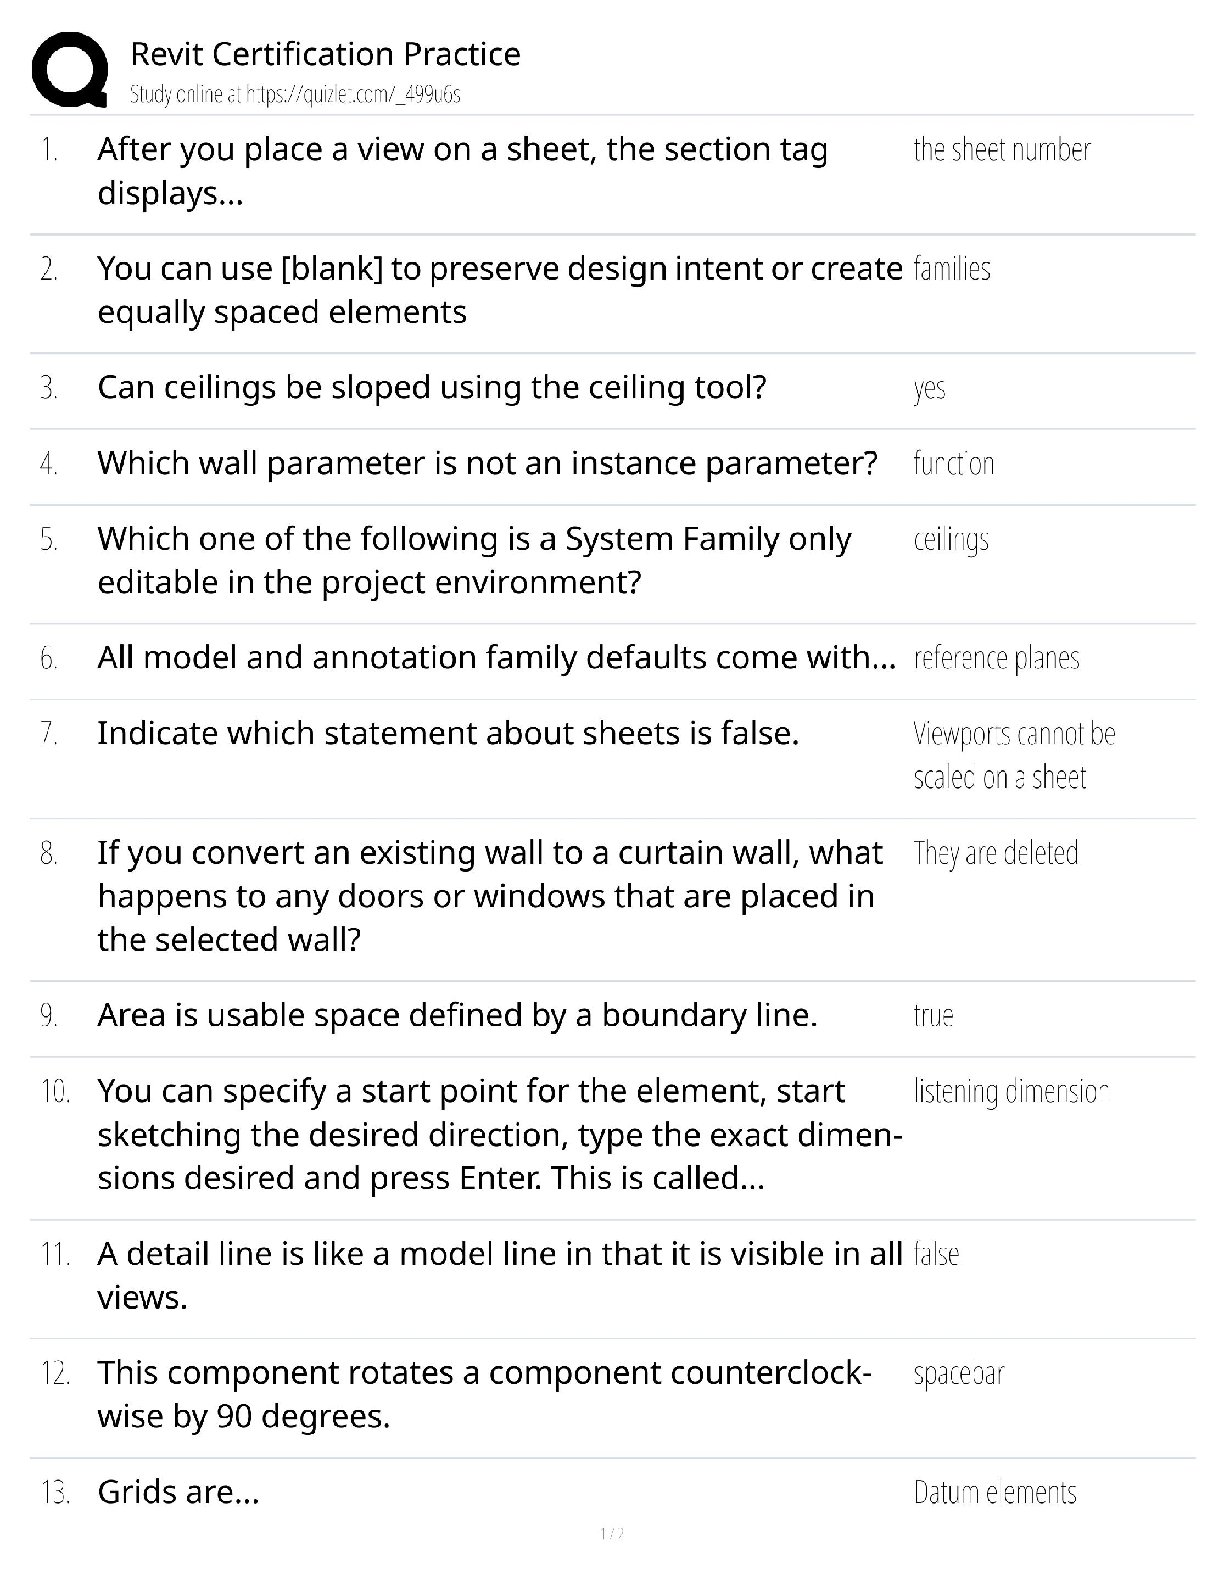Click the answer "reference planes"

click(996, 658)
